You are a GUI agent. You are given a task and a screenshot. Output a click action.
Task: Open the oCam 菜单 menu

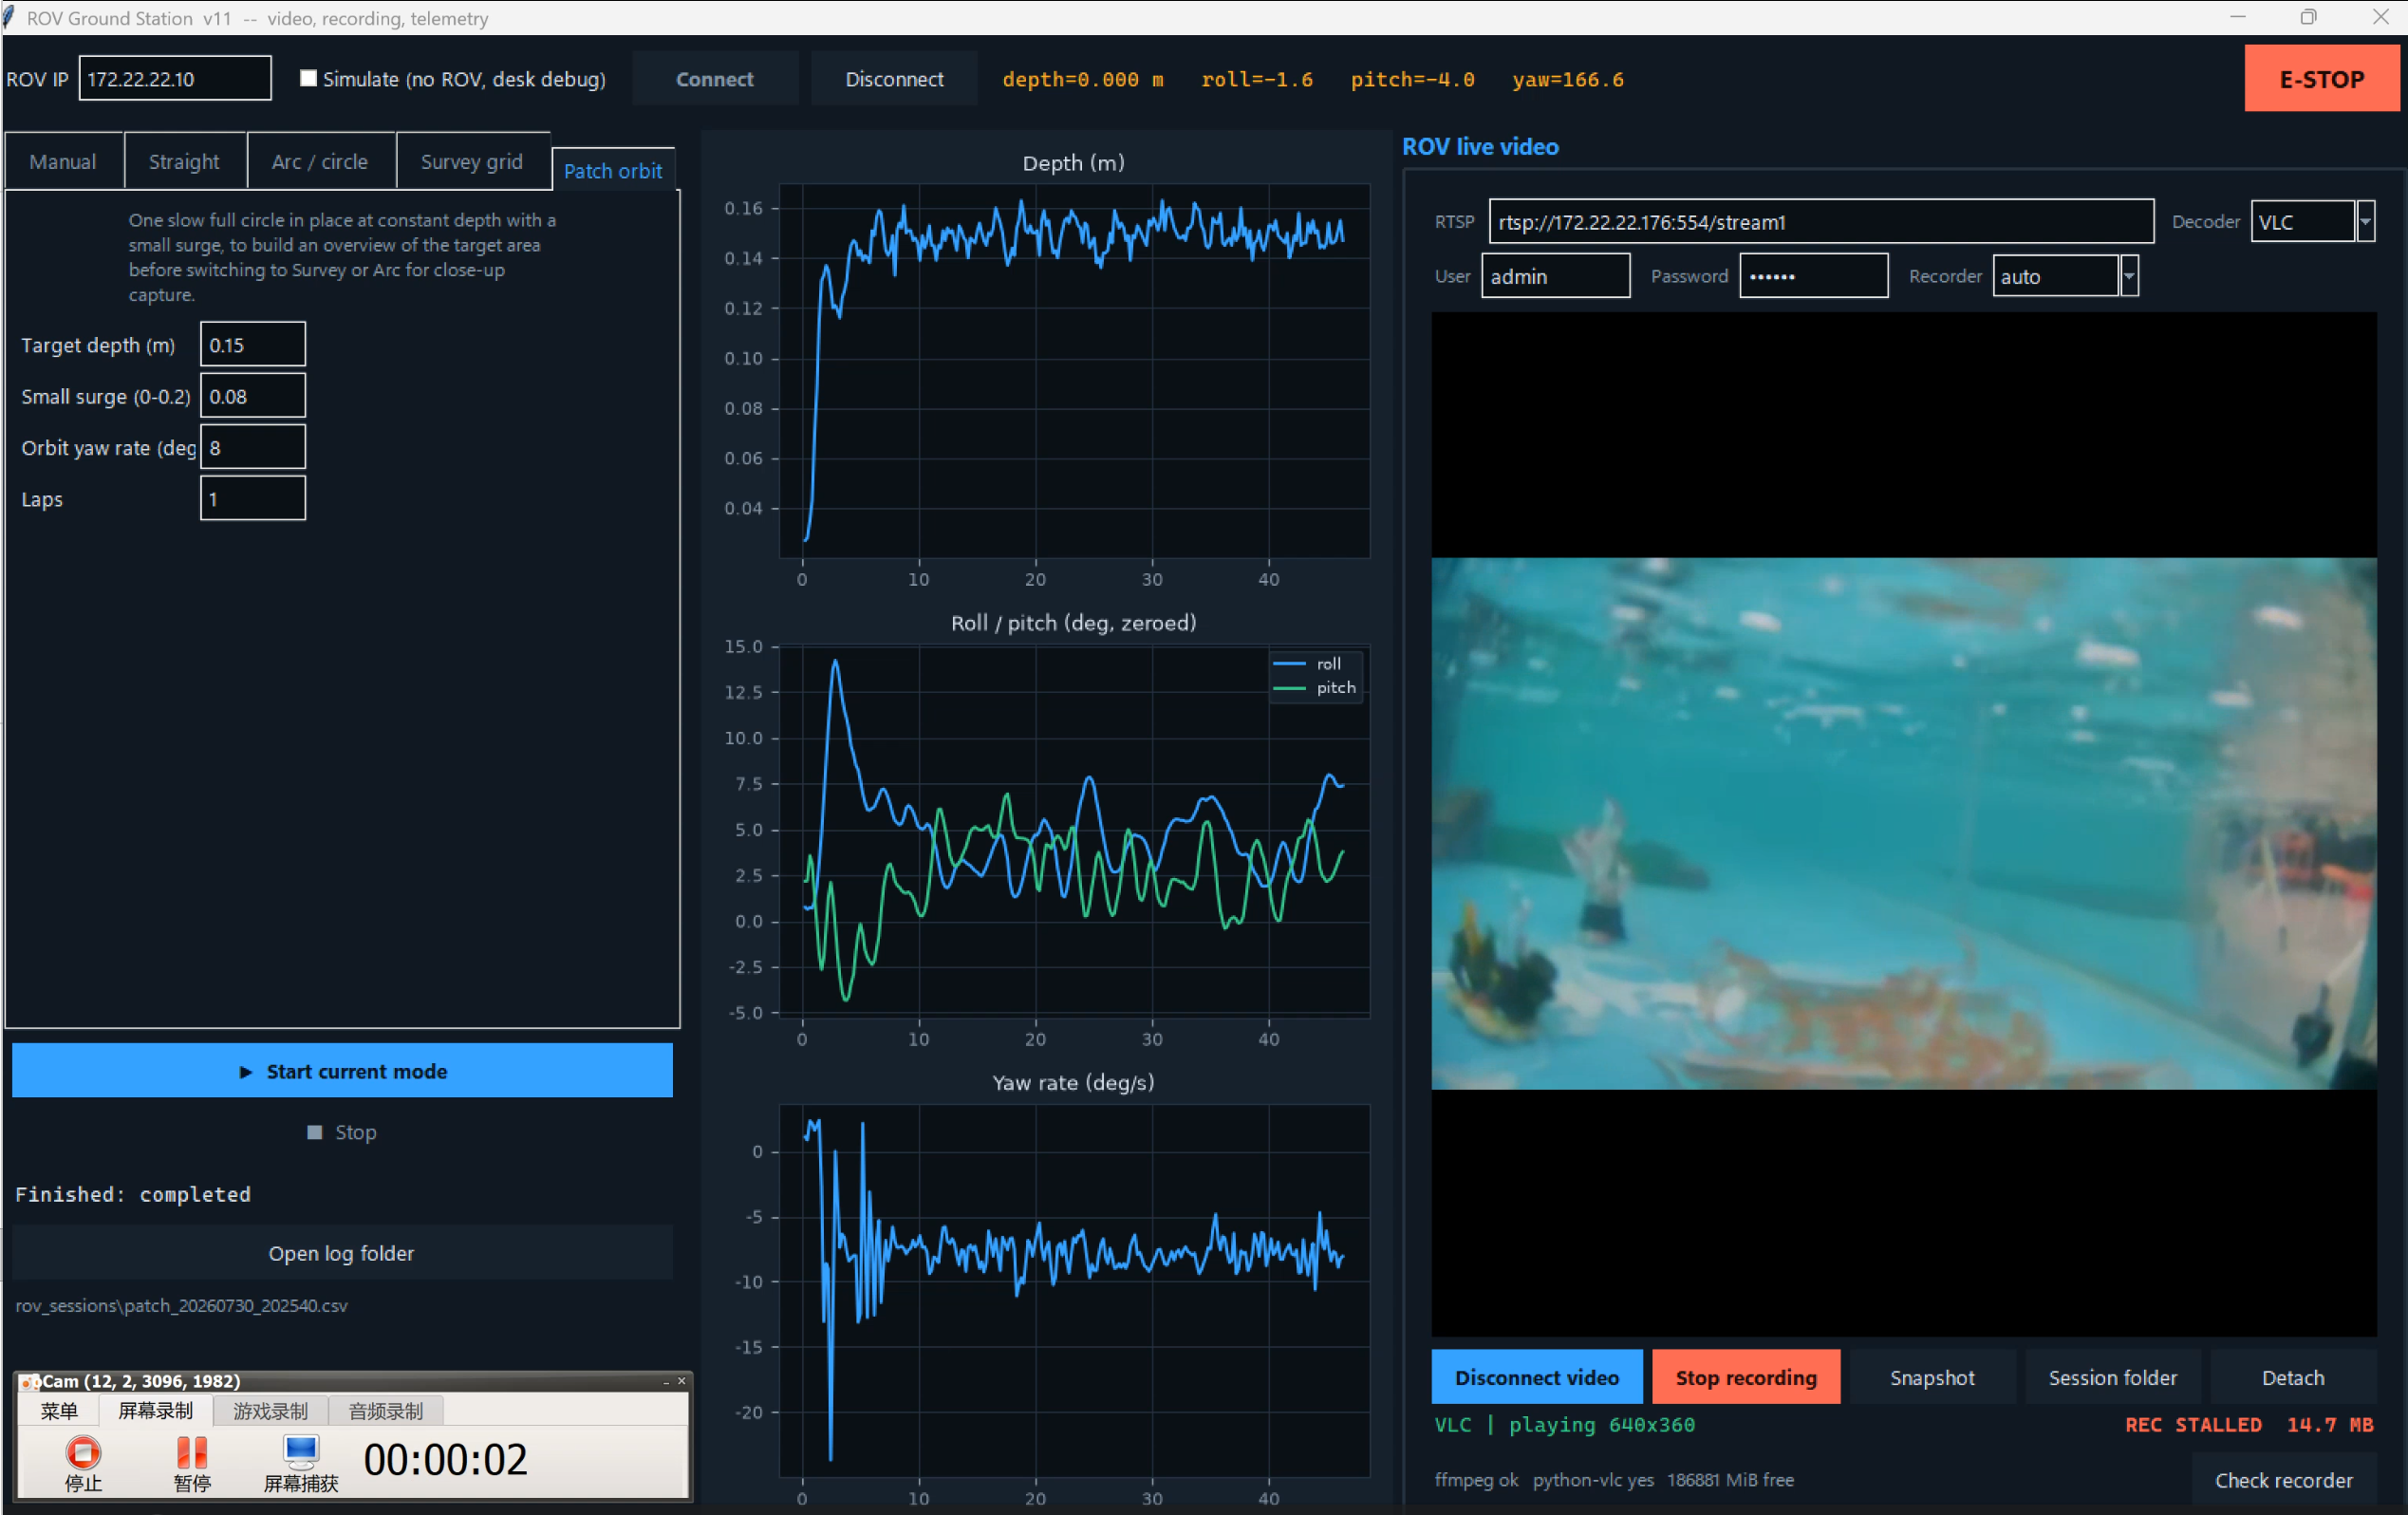click(59, 1410)
